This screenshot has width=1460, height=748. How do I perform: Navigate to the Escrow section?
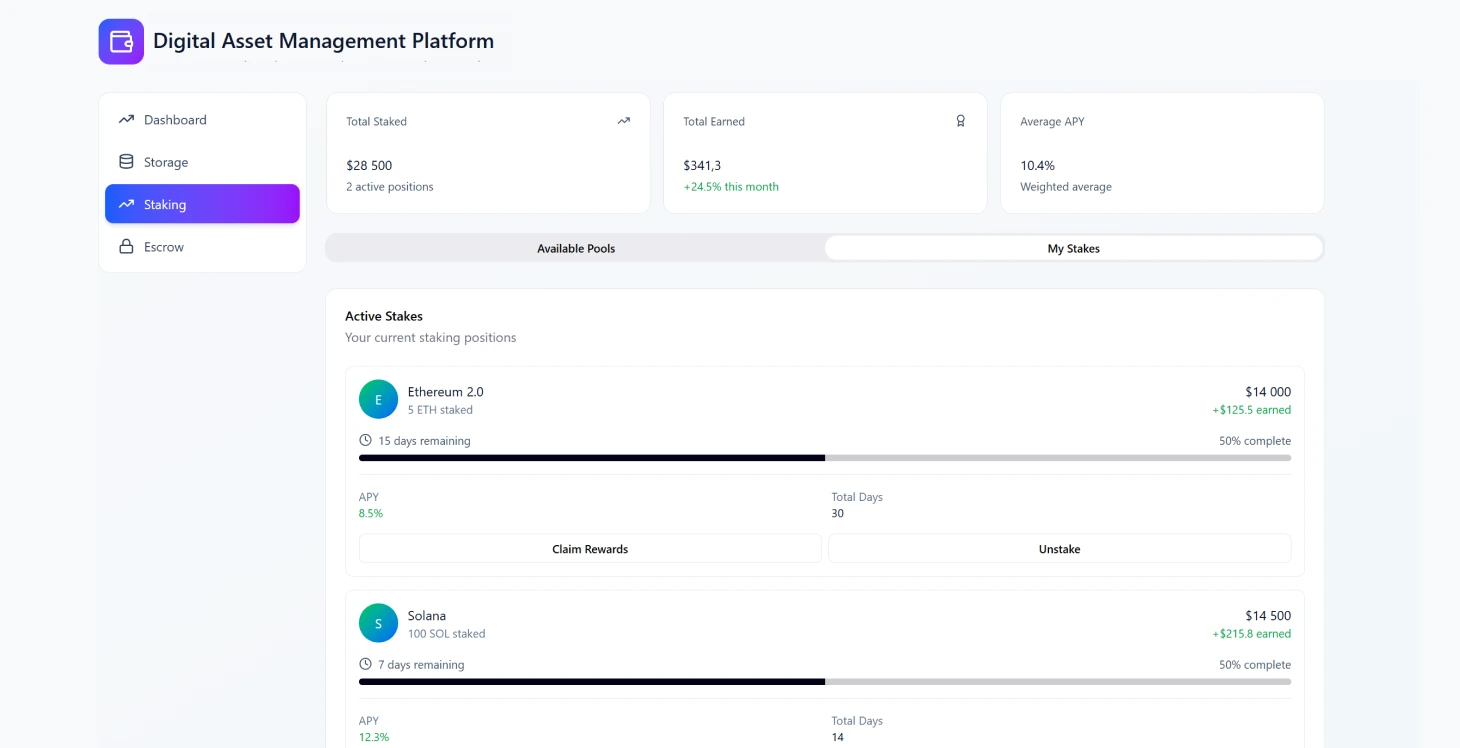(163, 246)
